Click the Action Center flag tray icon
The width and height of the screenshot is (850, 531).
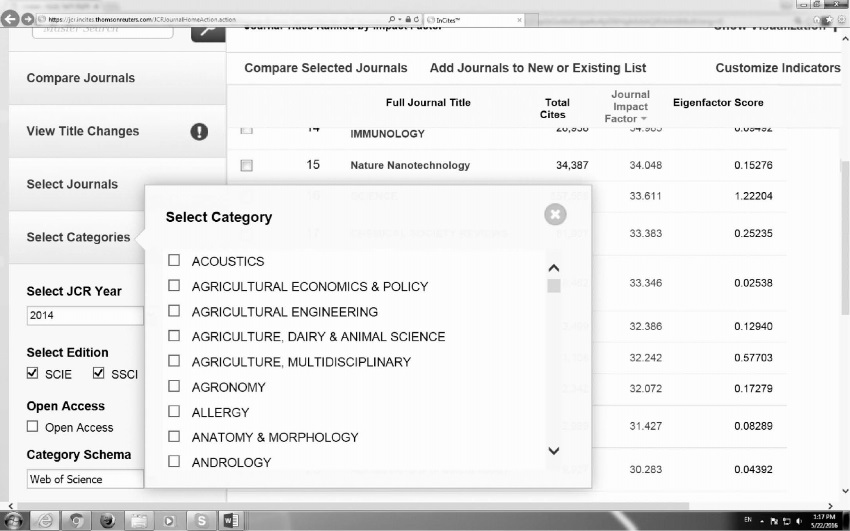point(774,521)
